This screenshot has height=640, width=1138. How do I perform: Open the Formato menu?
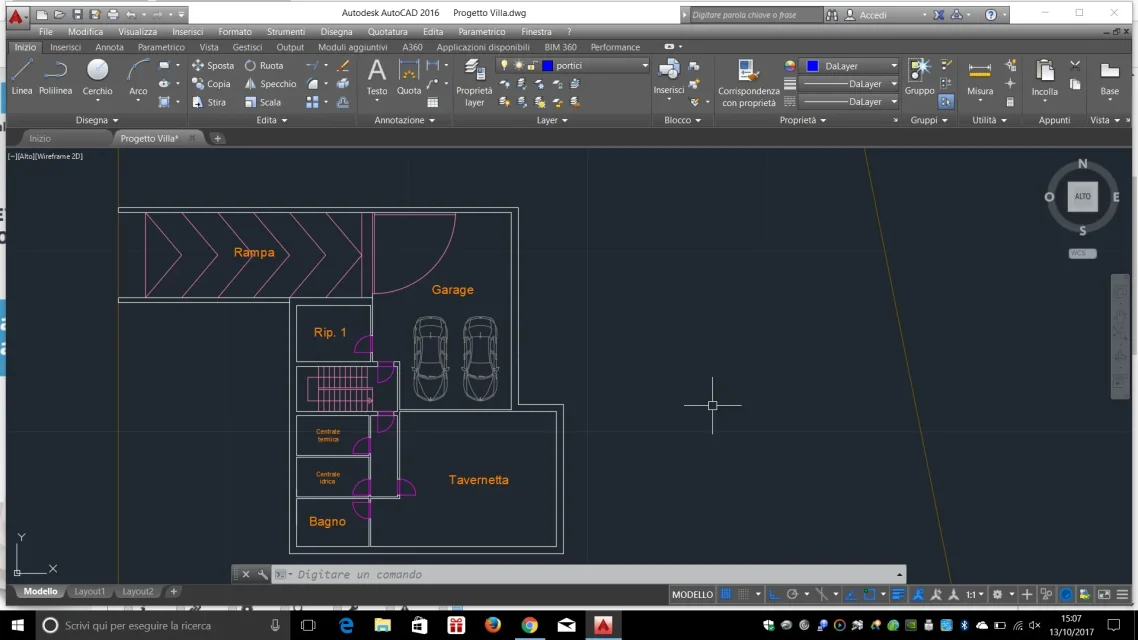[x=235, y=32]
